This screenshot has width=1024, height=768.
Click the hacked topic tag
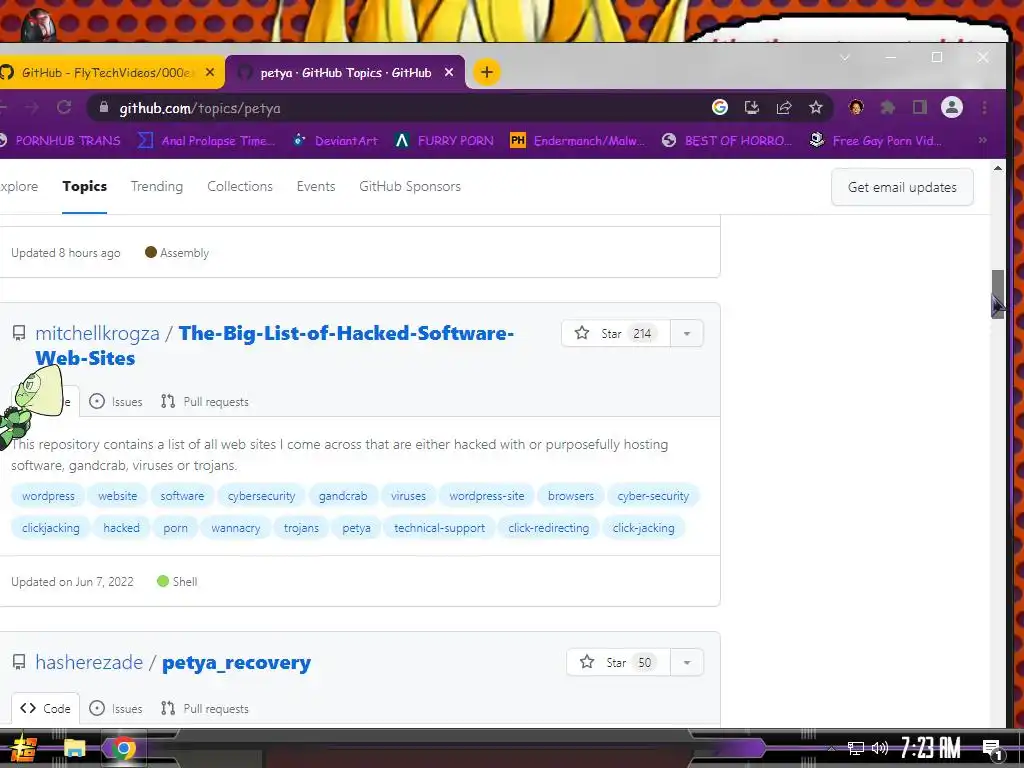point(121,528)
